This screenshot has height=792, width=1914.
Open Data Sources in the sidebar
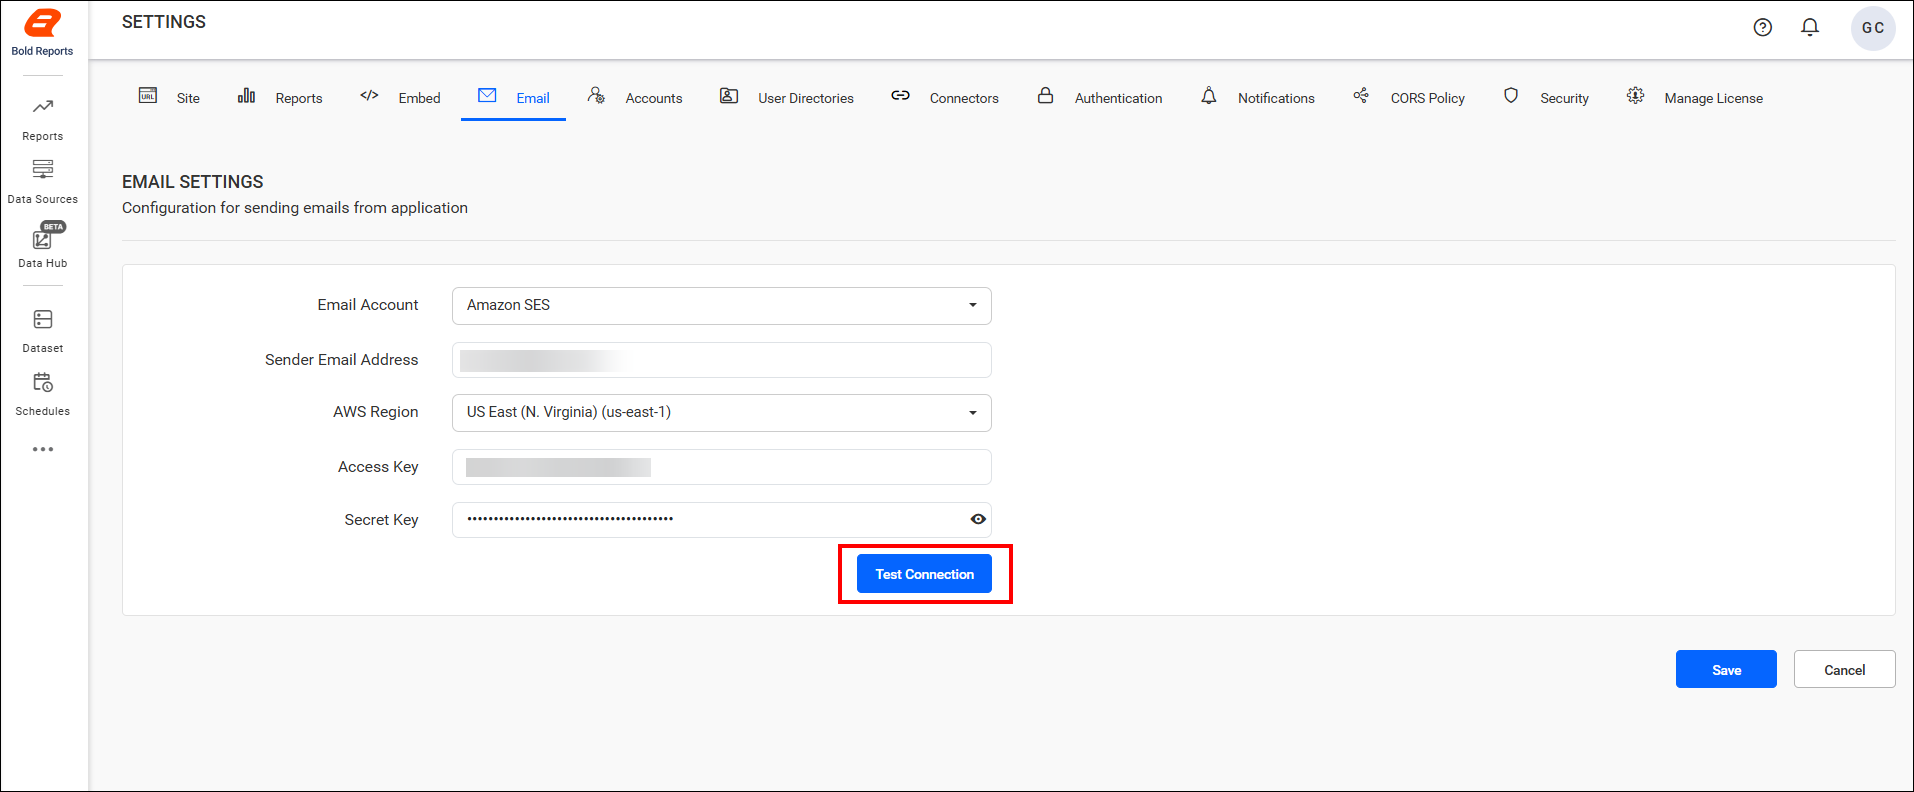pyautogui.click(x=43, y=181)
